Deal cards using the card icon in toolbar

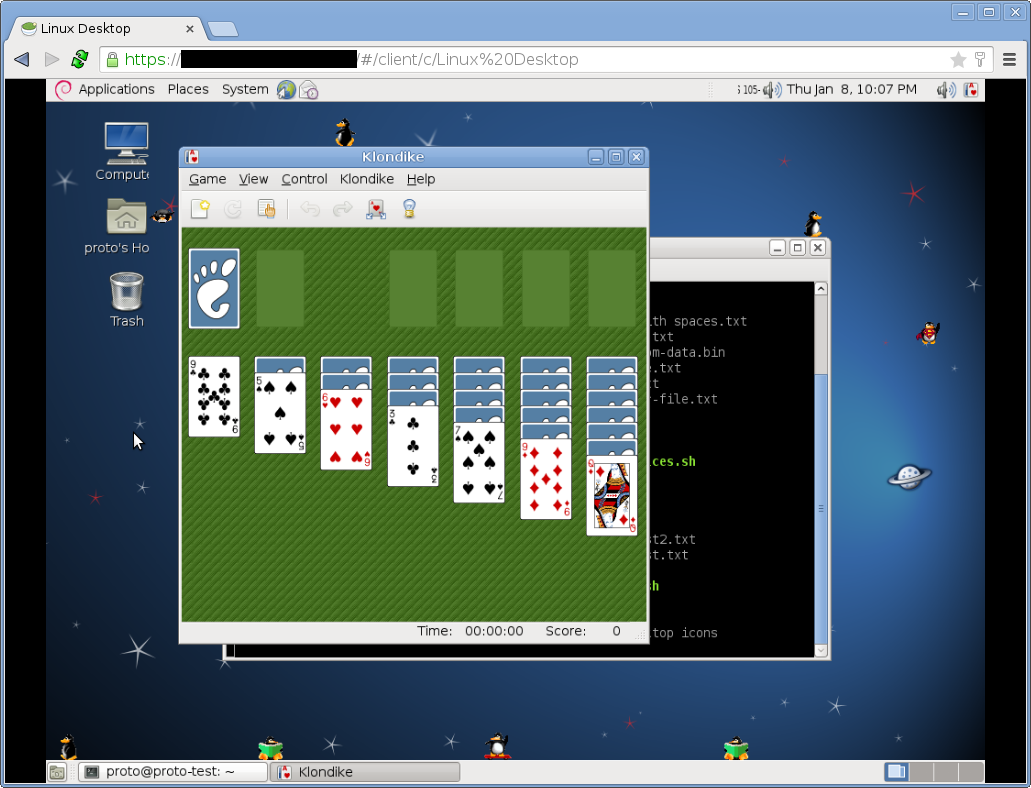pos(375,209)
